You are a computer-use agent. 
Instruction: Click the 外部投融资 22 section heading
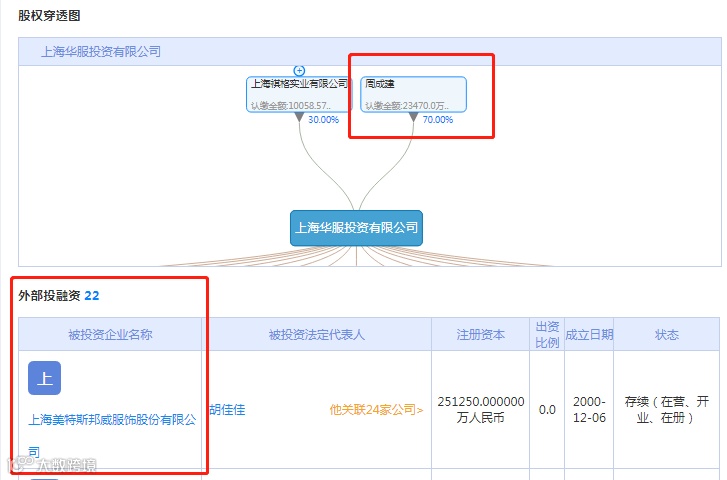pos(59,295)
